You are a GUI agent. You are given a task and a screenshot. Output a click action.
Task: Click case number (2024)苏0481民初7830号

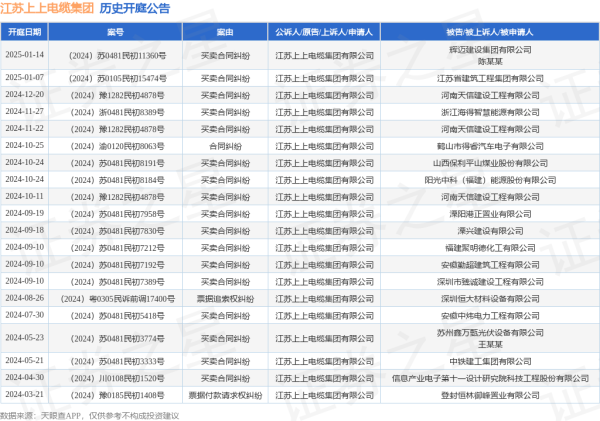coord(117,231)
